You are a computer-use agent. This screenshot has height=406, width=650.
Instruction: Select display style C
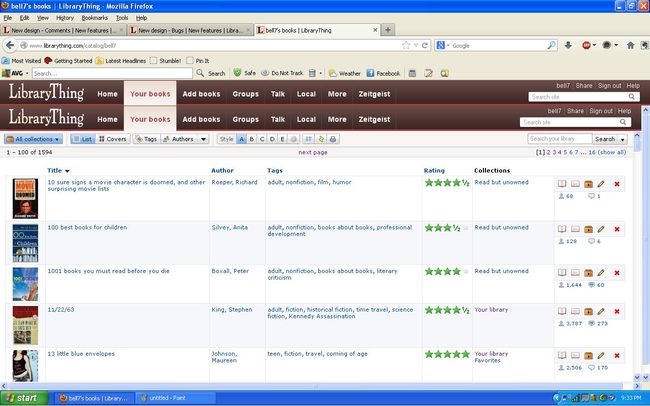[x=262, y=139]
